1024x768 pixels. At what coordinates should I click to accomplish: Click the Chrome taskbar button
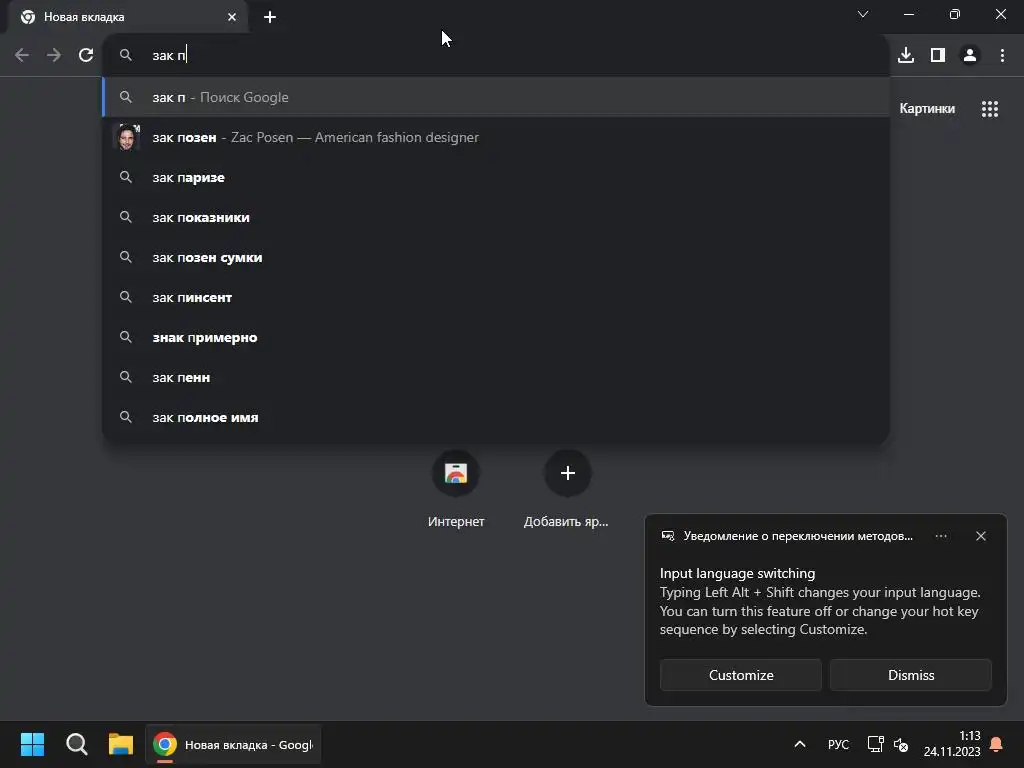pos(233,744)
